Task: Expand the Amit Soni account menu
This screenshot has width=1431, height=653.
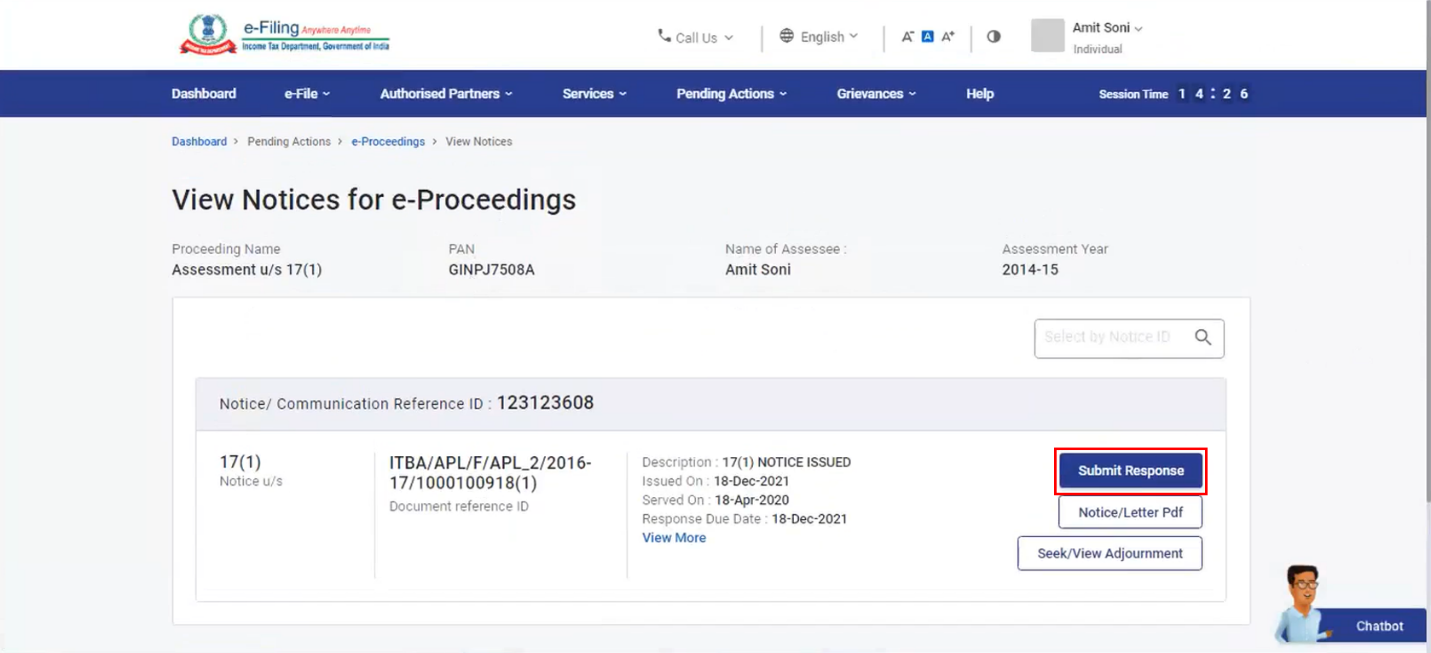Action: tap(1107, 29)
